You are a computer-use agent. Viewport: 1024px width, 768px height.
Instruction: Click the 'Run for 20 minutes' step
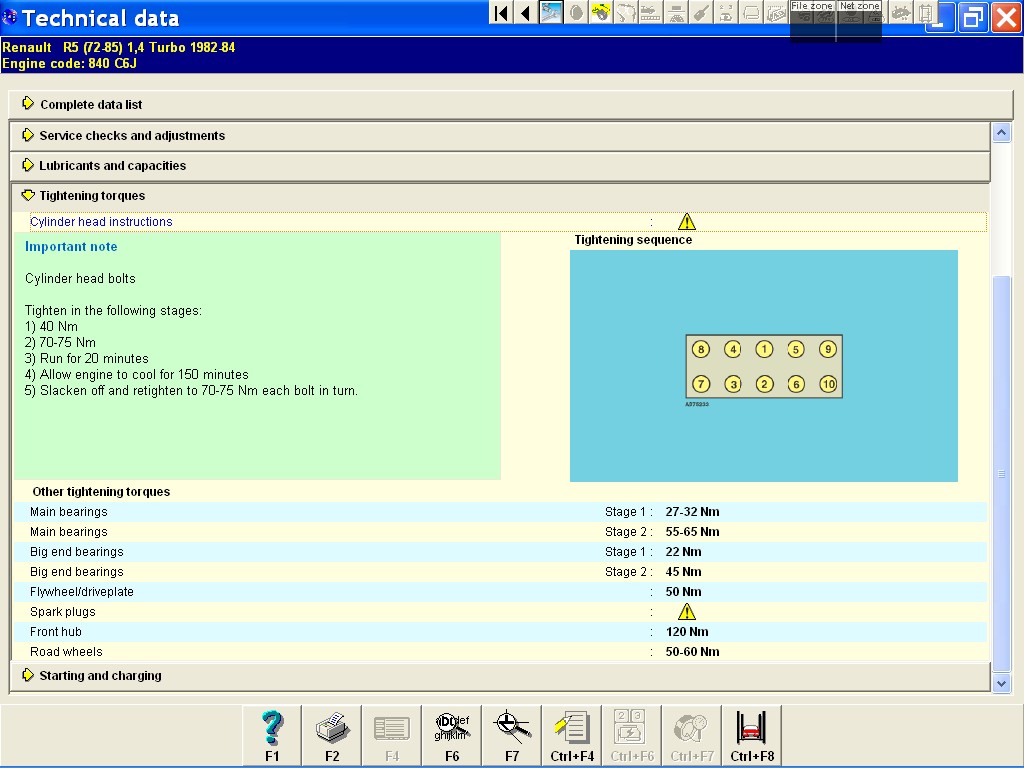[87, 359]
